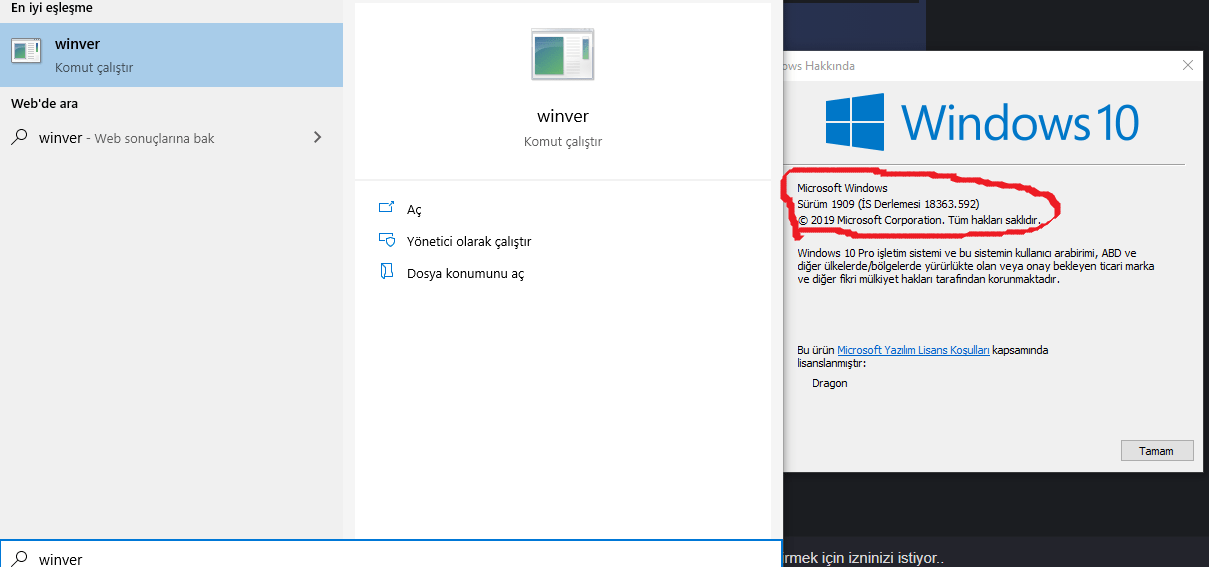Select the winver best match result

(x=171, y=55)
